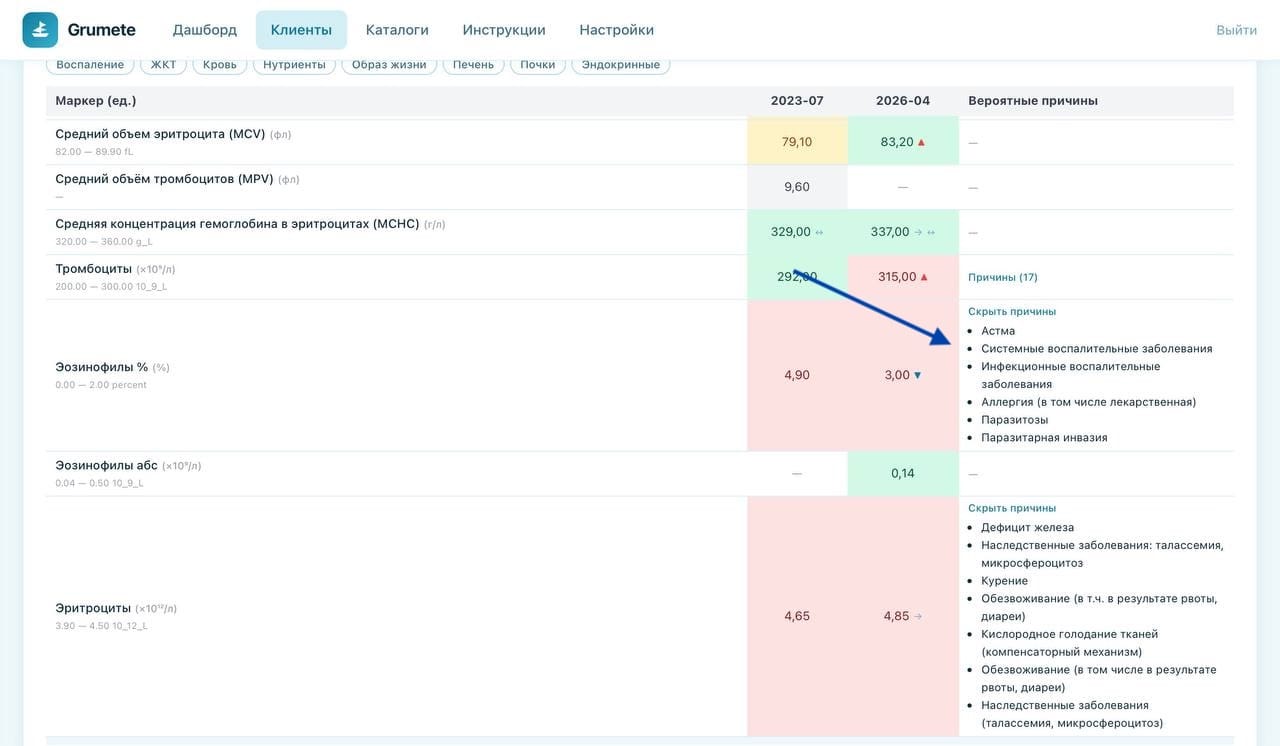Click the red 4,90 eosinophils cell
The image size is (1280, 746).
797,375
